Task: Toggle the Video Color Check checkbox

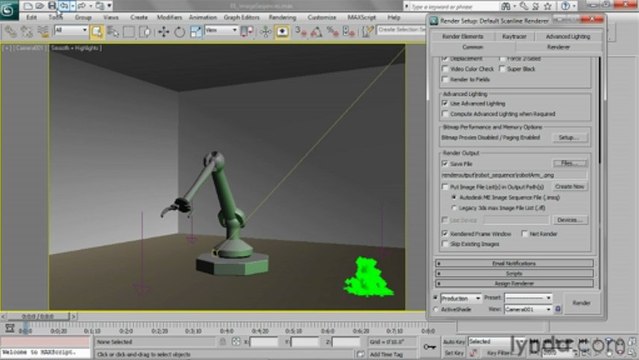Action: pos(445,69)
